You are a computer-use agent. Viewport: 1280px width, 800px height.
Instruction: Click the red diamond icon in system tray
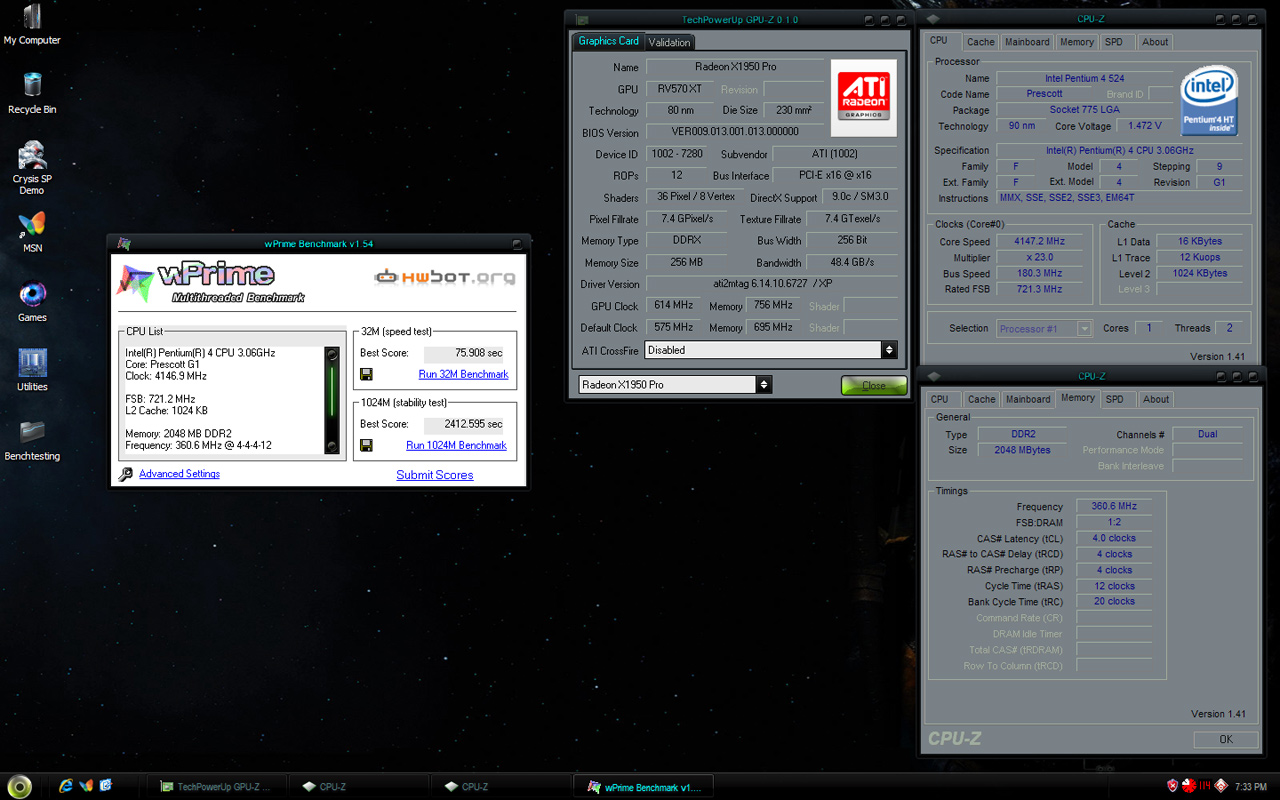click(x=1220, y=787)
